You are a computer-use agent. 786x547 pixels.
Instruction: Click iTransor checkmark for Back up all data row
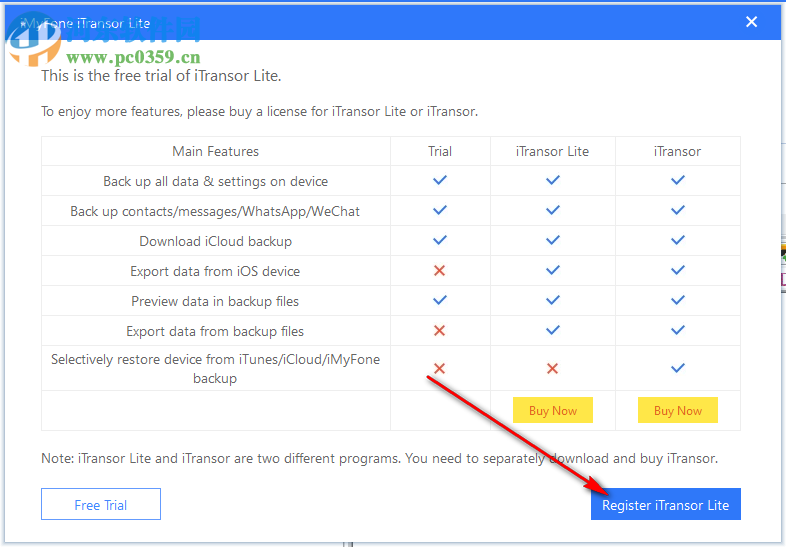click(678, 180)
